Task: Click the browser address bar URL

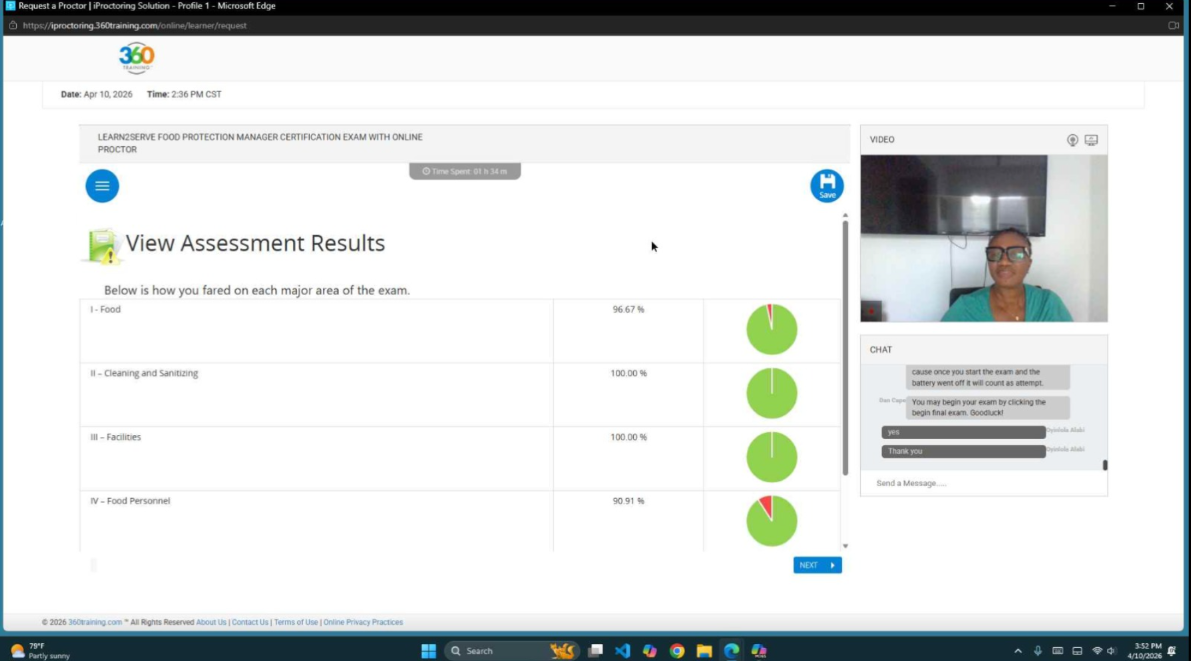Action: (x=134, y=25)
